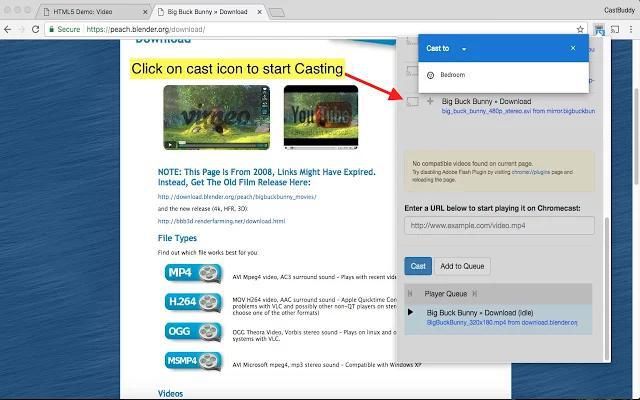Skip to next item in Player Queue

click(475, 293)
